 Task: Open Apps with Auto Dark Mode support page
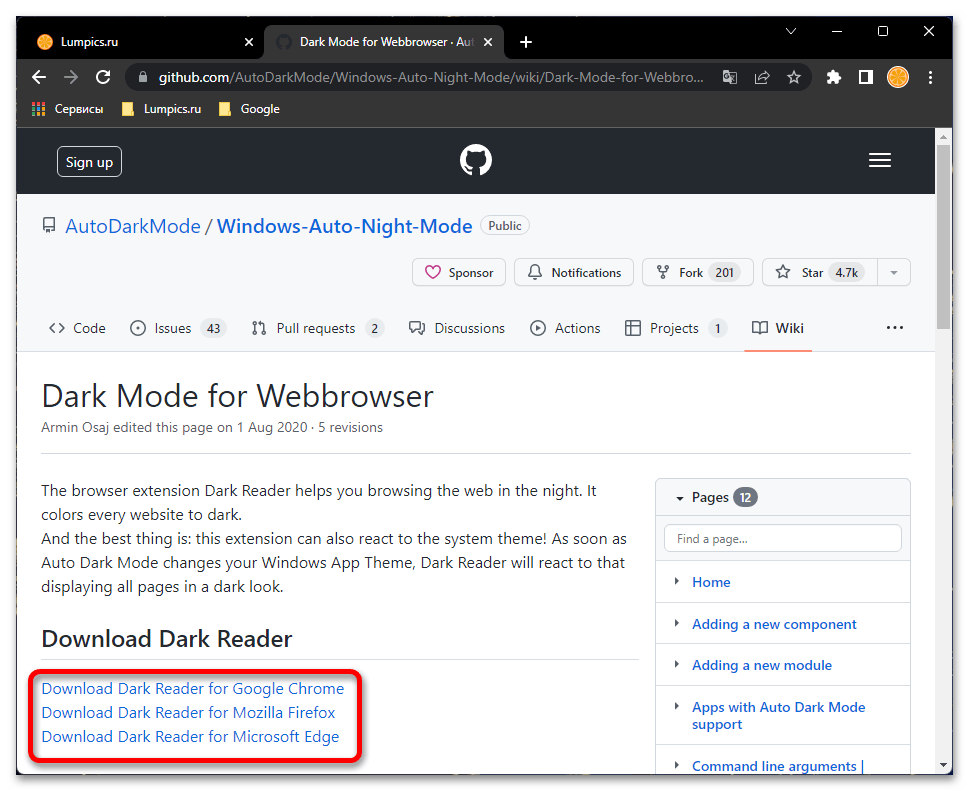778,716
